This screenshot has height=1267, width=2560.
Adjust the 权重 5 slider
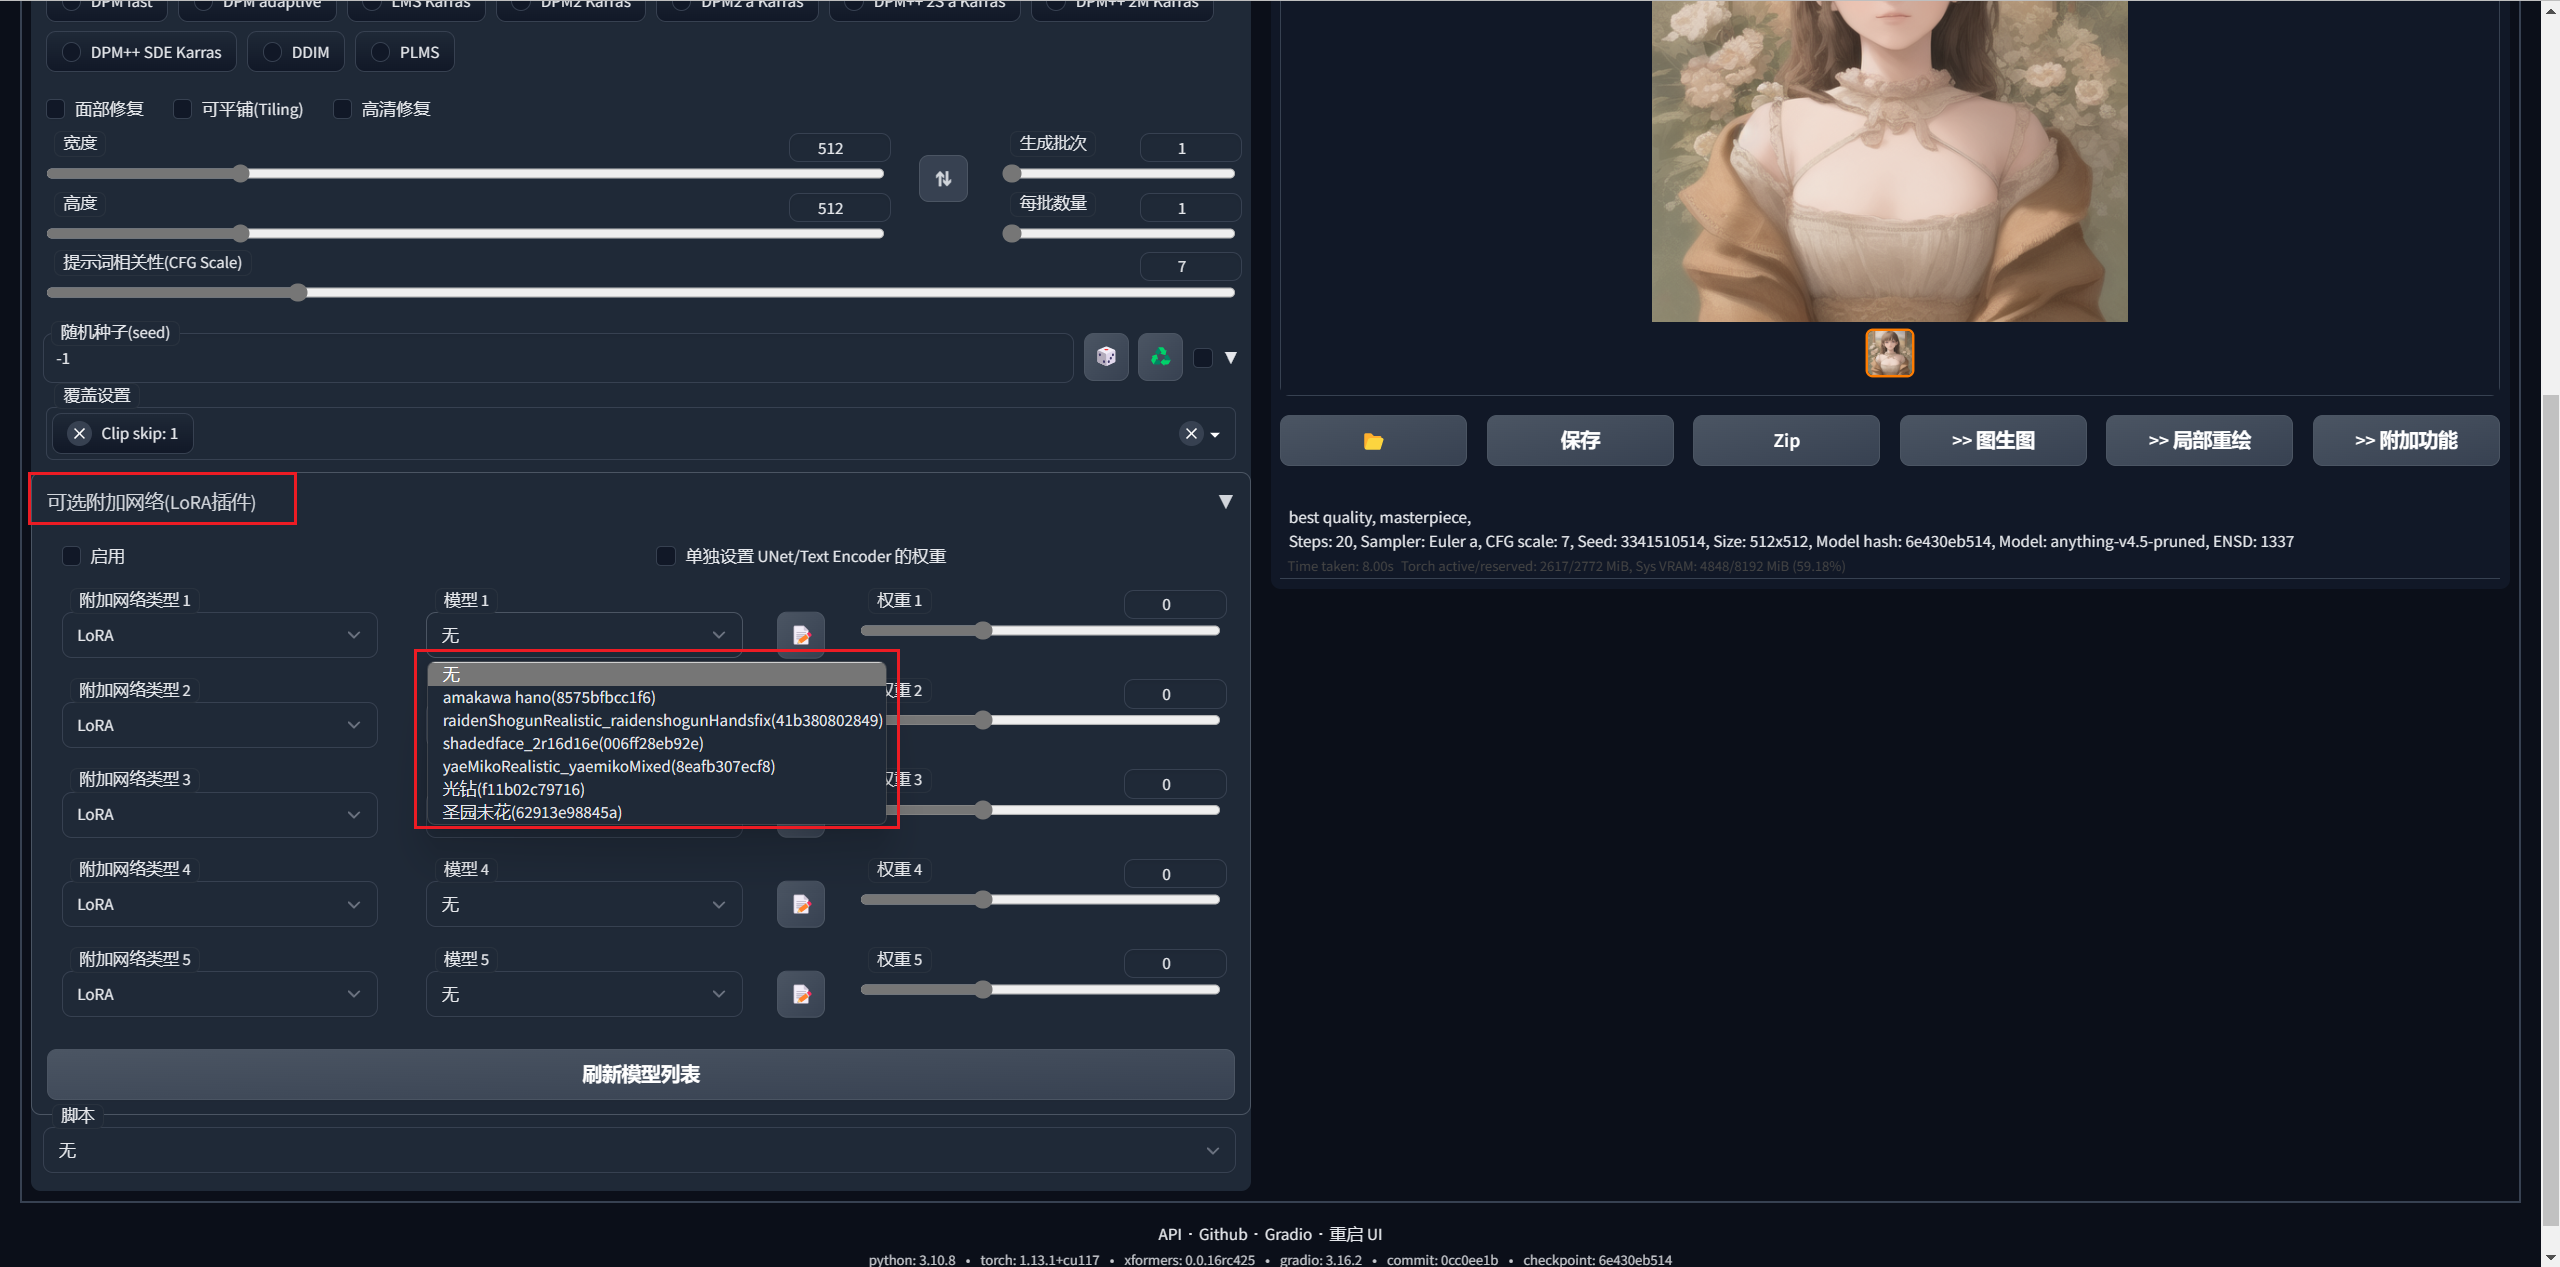click(x=1040, y=990)
